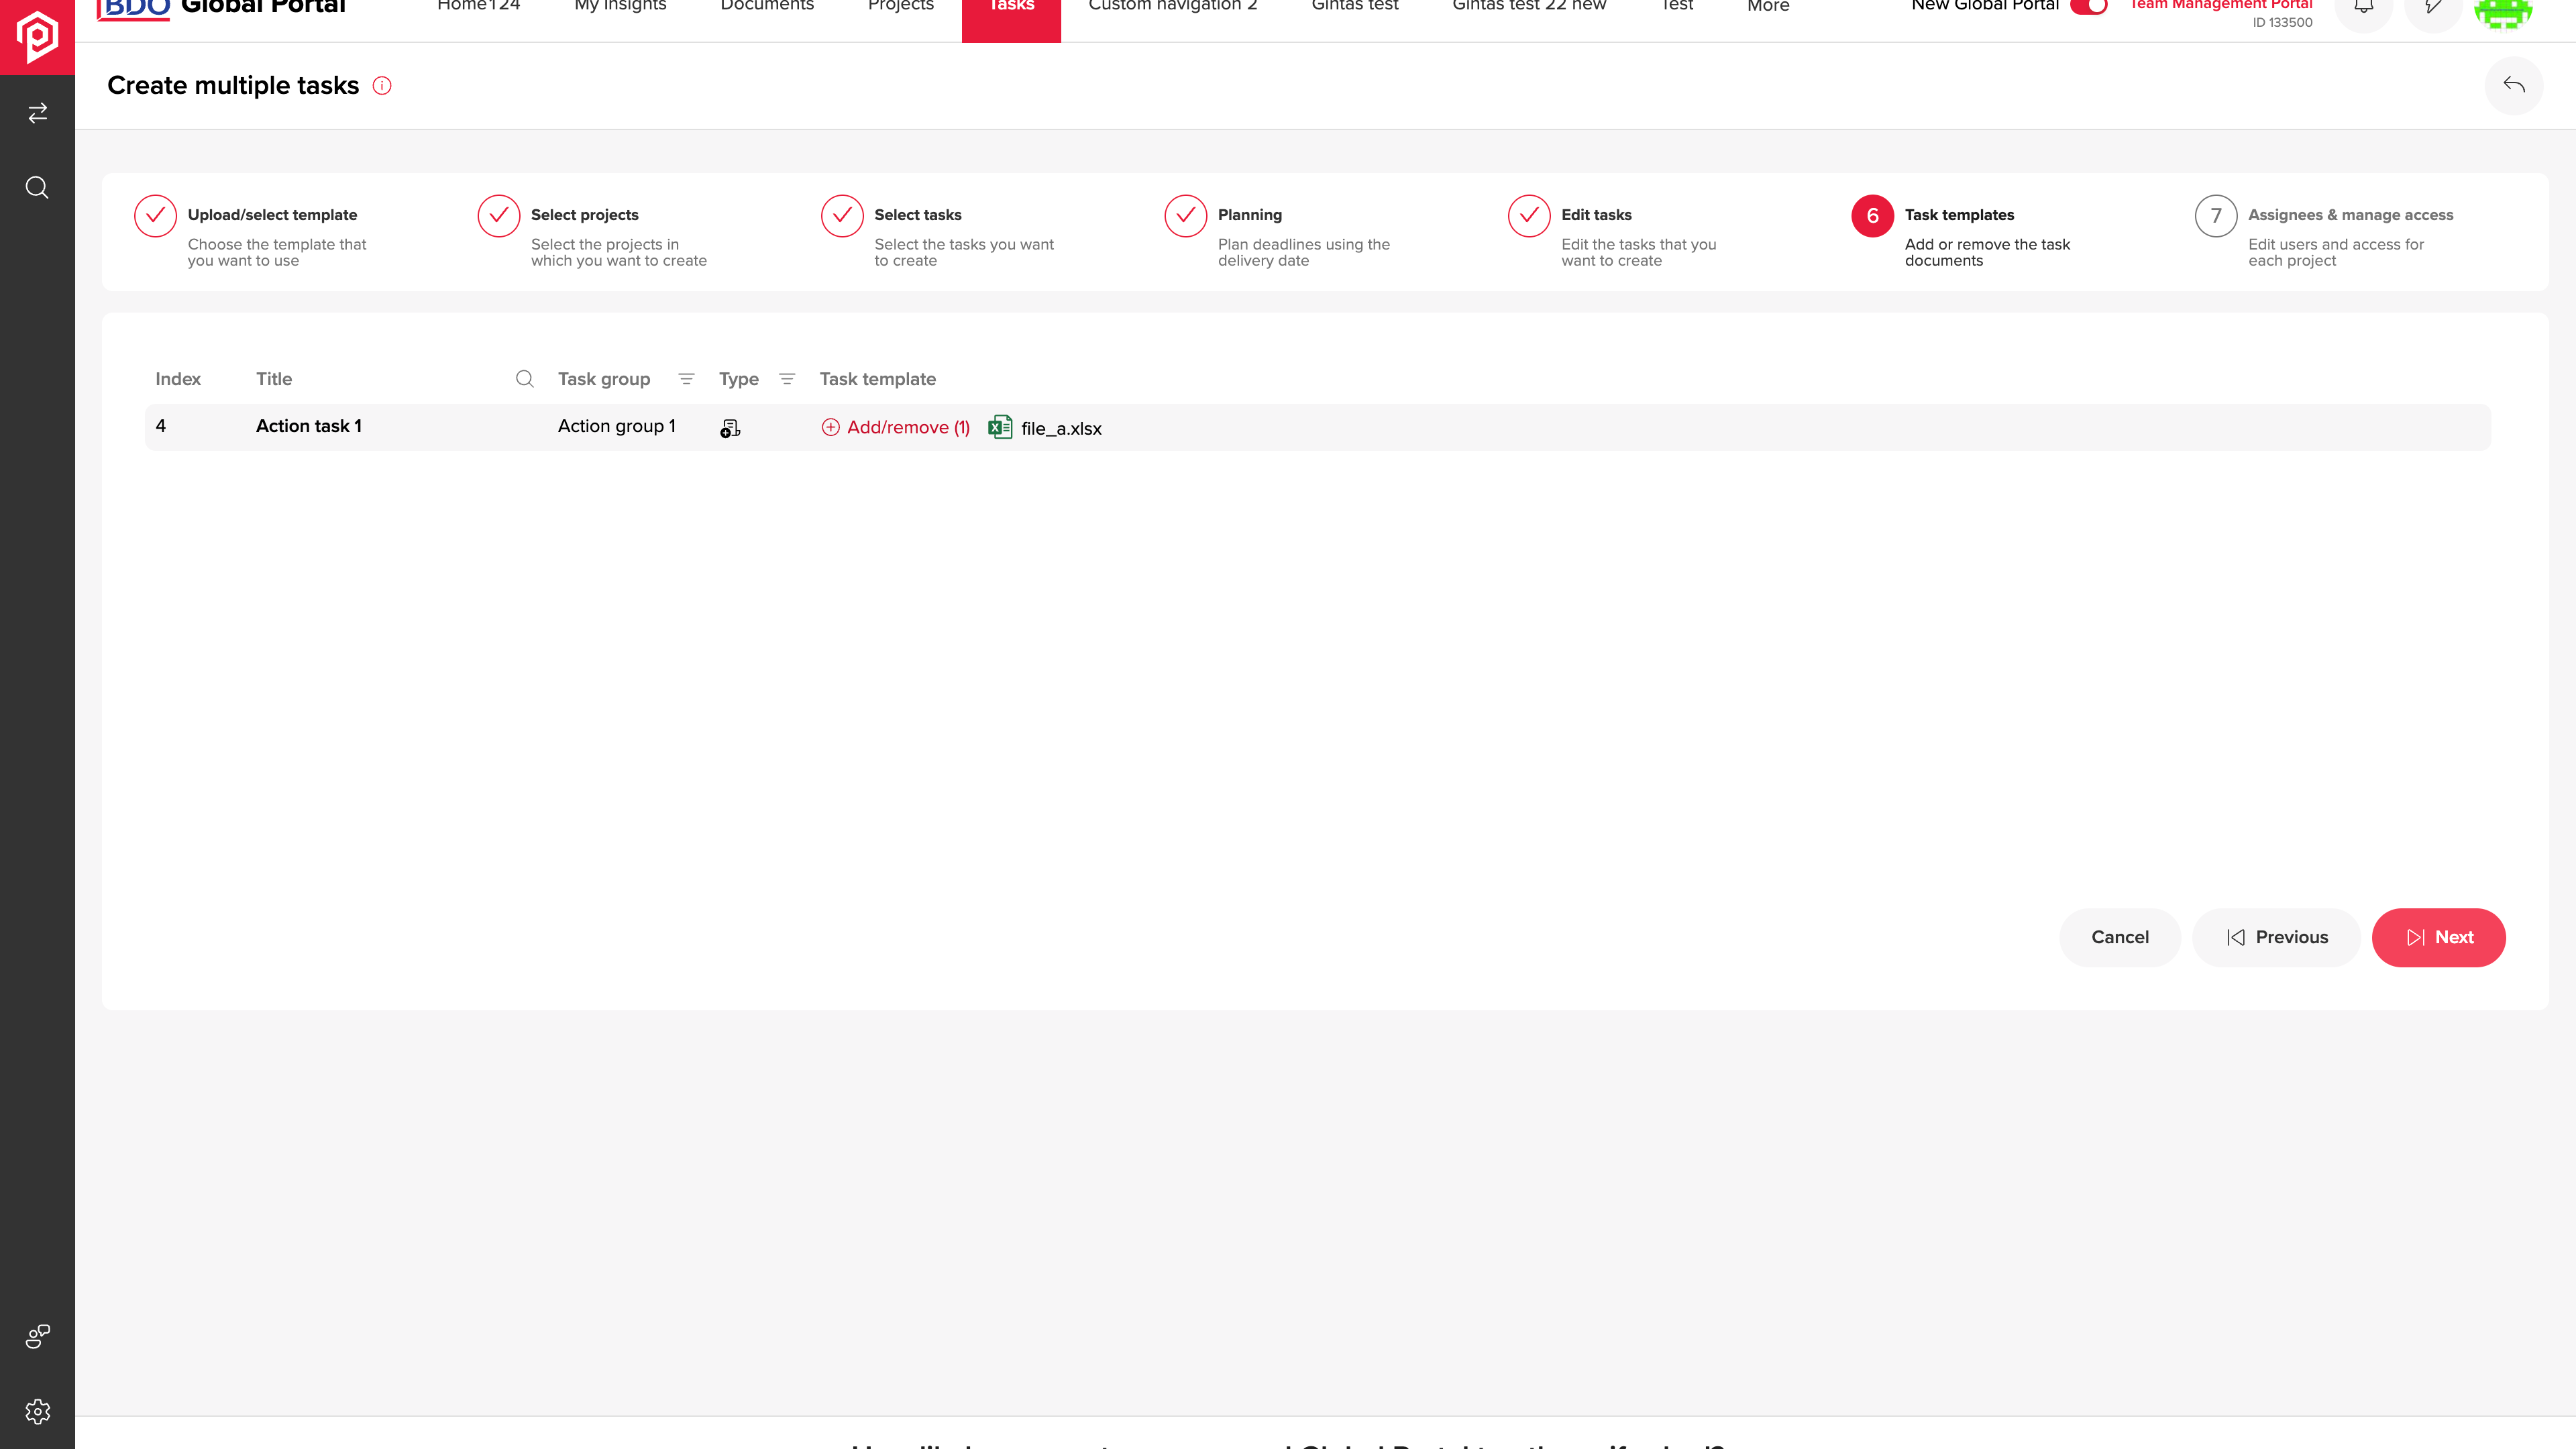Viewport: 2576px width, 1449px height.
Task: Open My insights tab
Action: [x=620, y=6]
